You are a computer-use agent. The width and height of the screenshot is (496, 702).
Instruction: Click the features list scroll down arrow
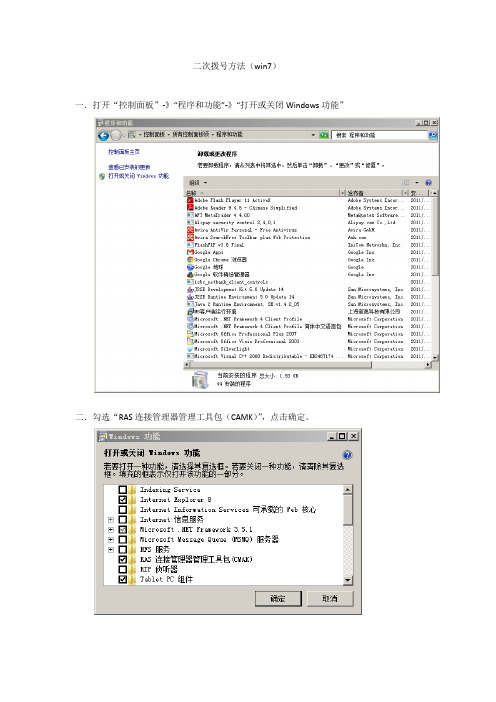(x=348, y=581)
